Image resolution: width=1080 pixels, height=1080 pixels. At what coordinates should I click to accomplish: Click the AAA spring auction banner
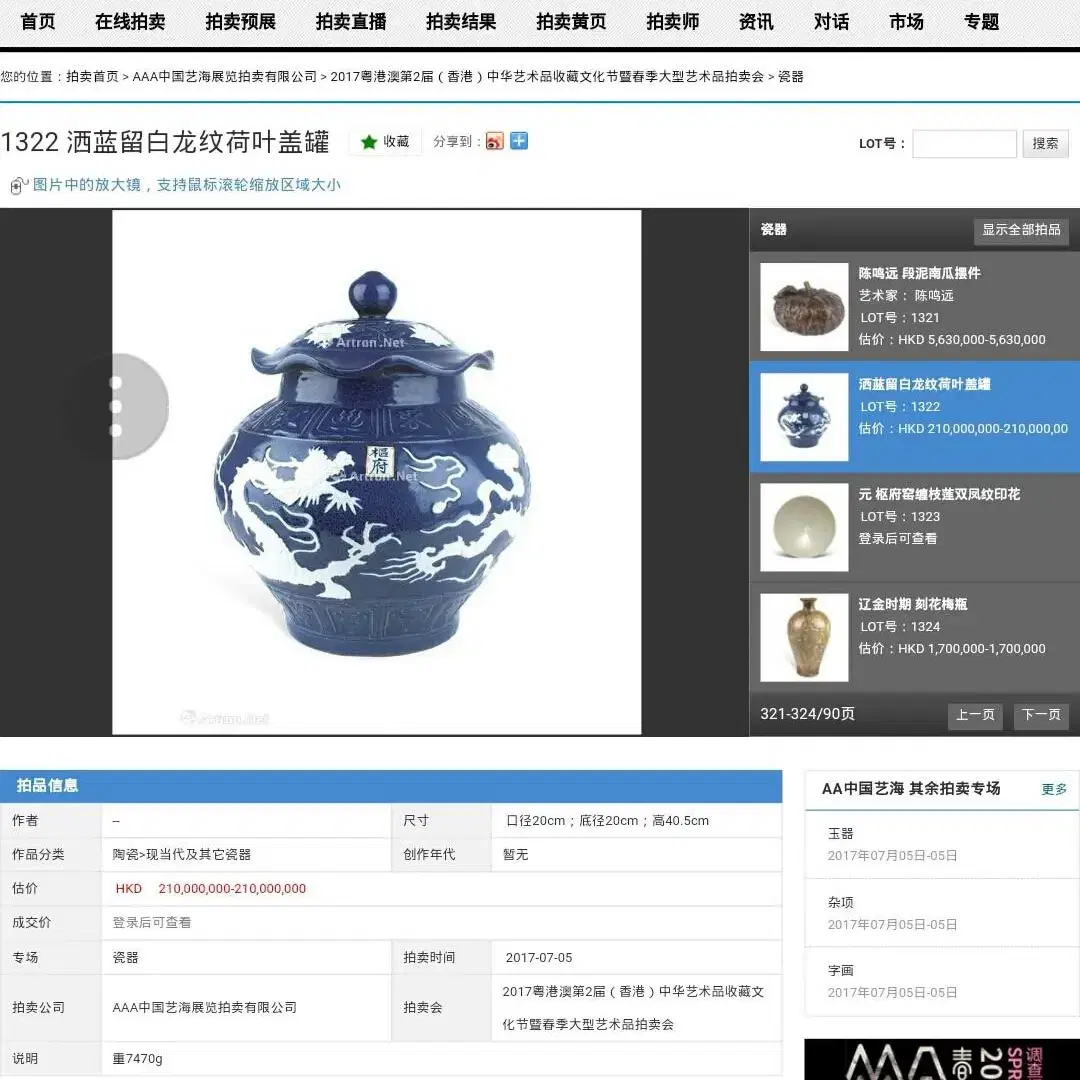(942, 1059)
